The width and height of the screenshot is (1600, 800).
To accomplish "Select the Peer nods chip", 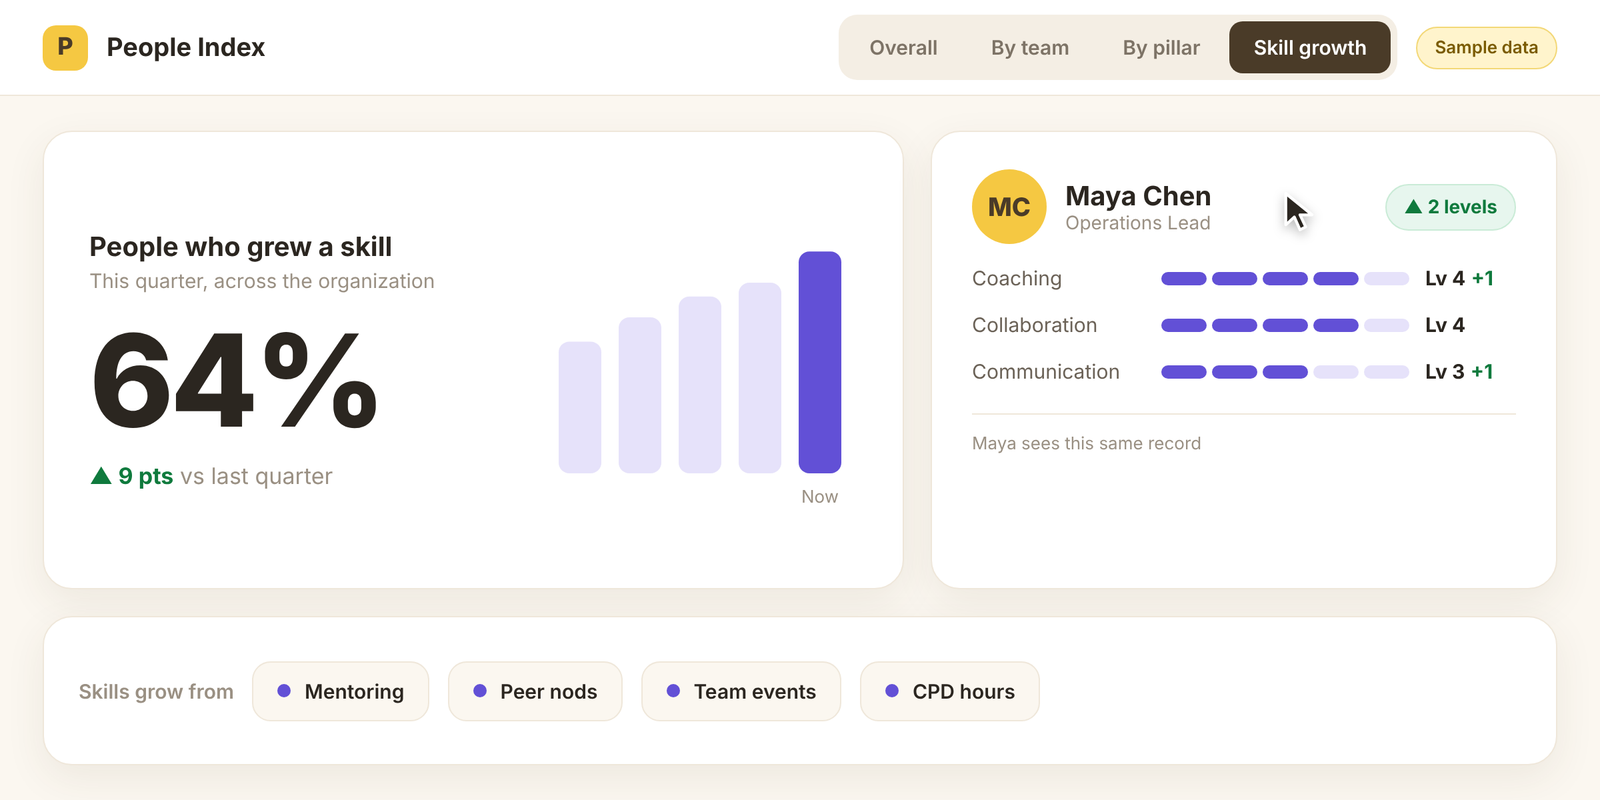I will coord(535,691).
